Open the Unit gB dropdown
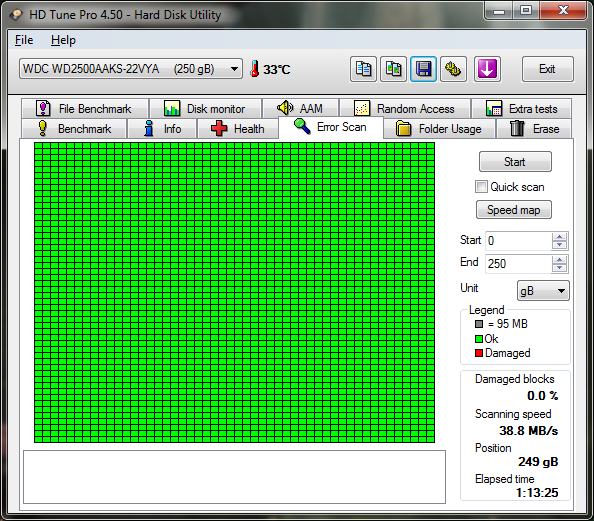The image size is (594, 521). 543,291
